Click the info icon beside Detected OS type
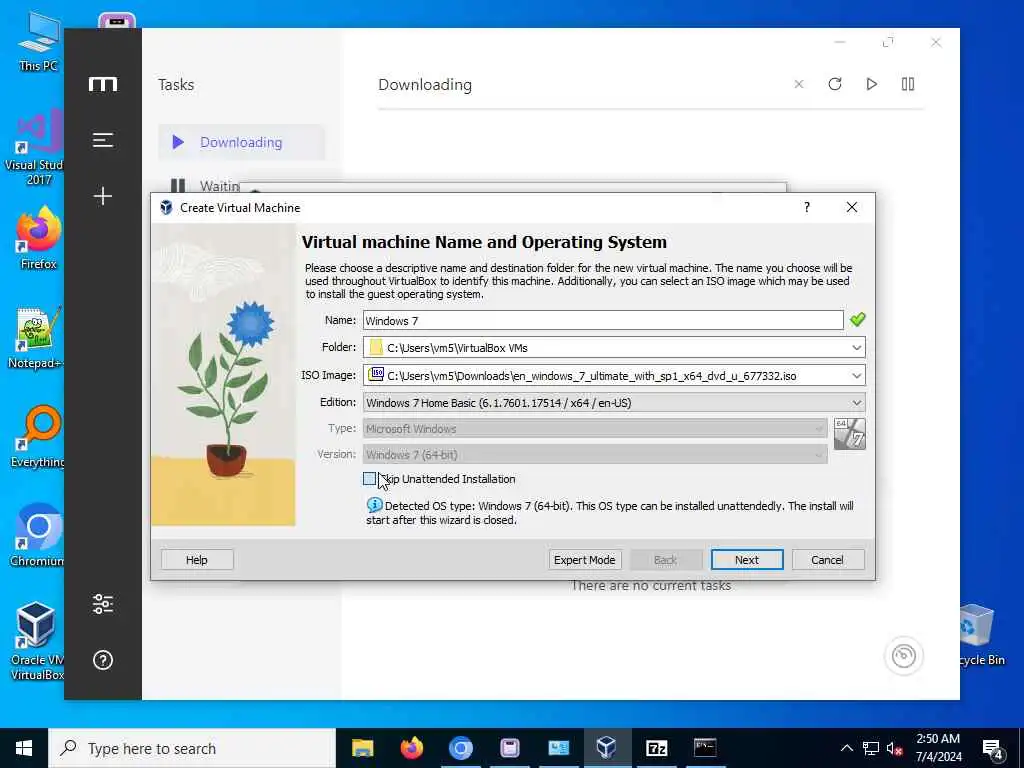 click(374, 505)
